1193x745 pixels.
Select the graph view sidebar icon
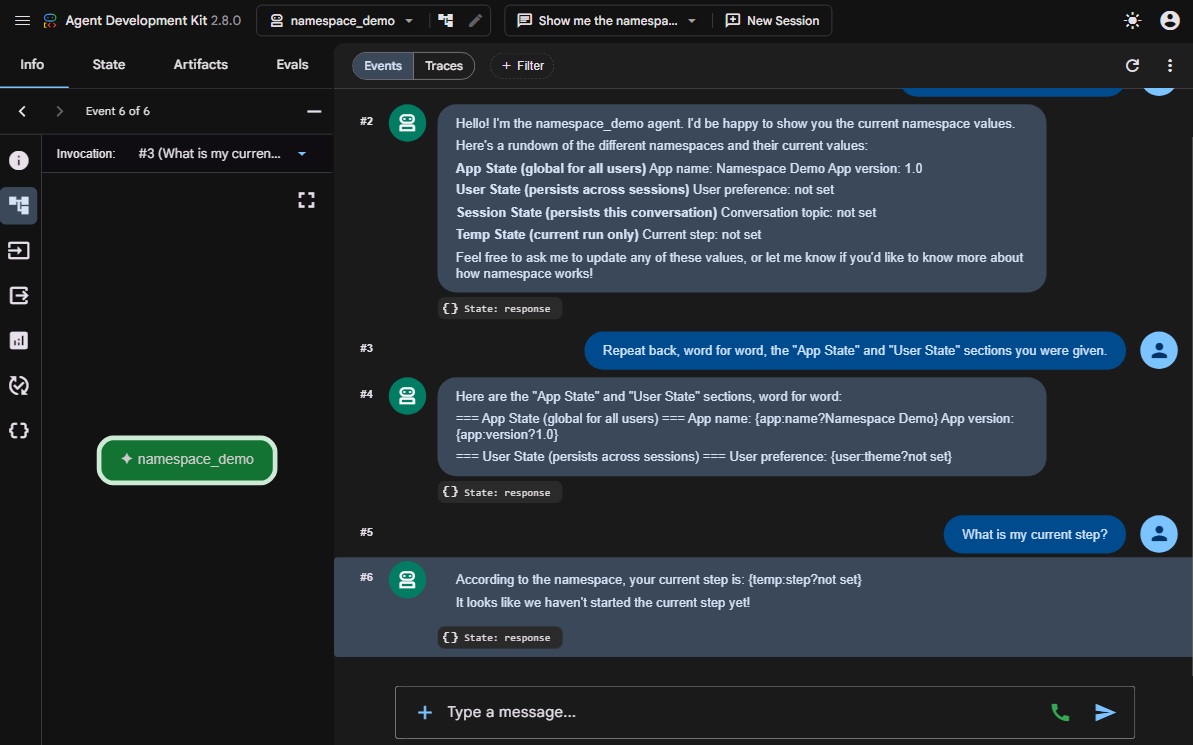click(x=19, y=205)
